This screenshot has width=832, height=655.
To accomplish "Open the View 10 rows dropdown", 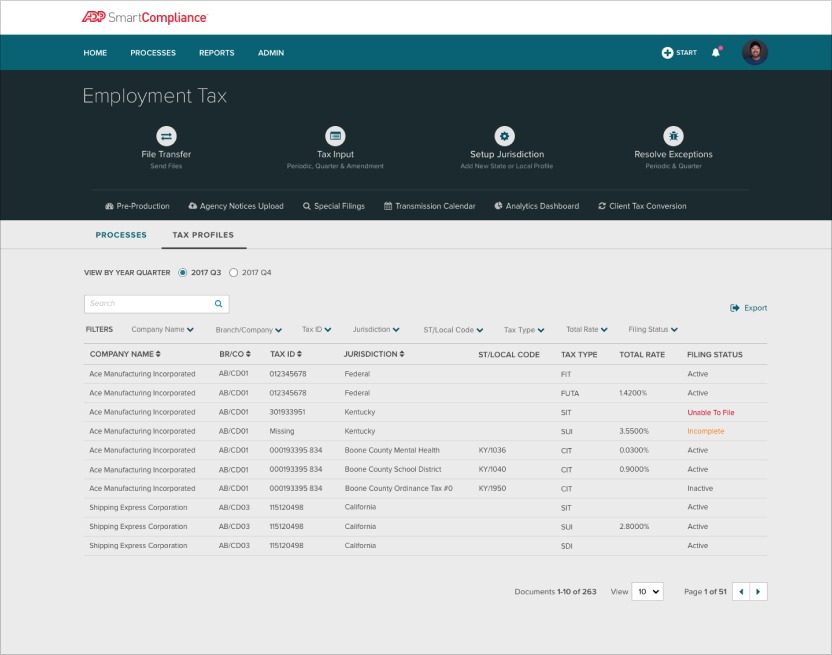I will pyautogui.click(x=647, y=591).
